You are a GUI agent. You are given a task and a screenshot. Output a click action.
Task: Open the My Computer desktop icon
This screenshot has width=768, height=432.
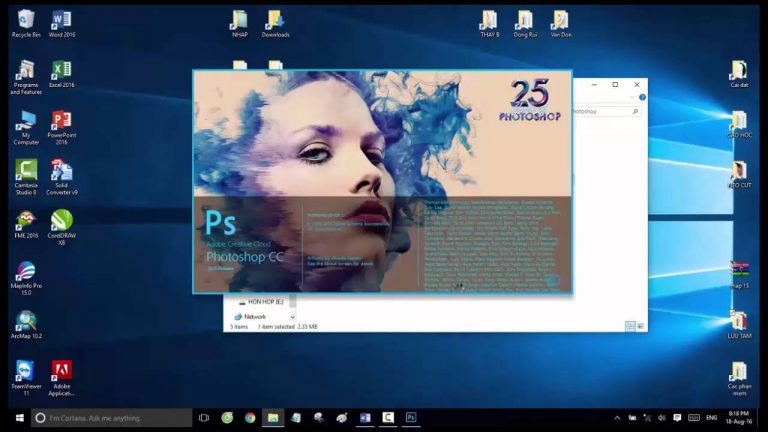[26, 127]
